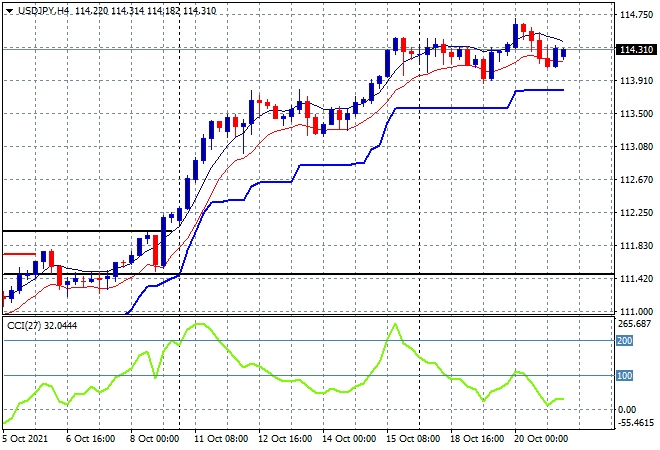Click the 111.000 price scale value
660x450 pixels.
[636, 312]
